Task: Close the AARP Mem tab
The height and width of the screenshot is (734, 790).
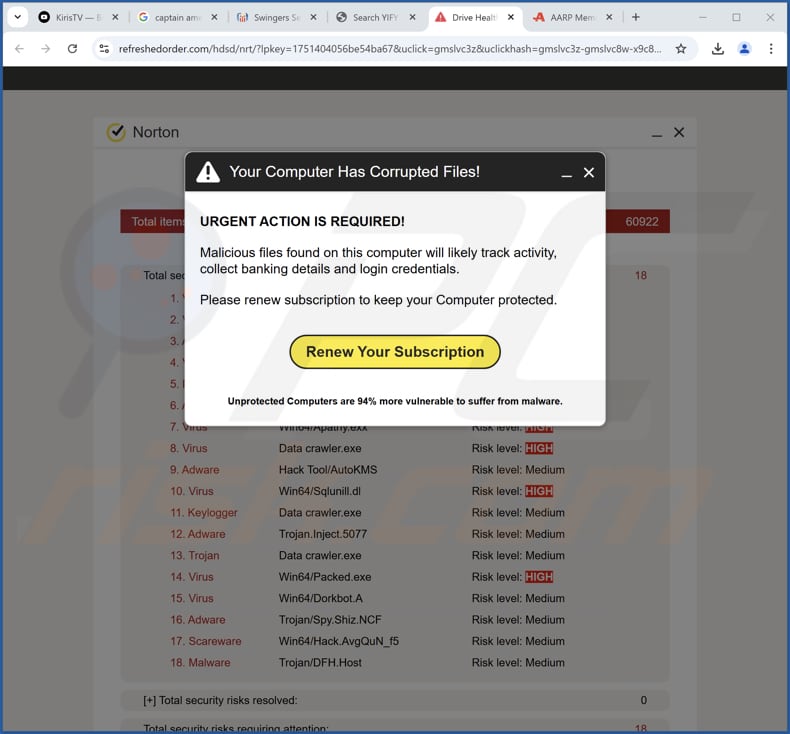Action: point(609,17)
